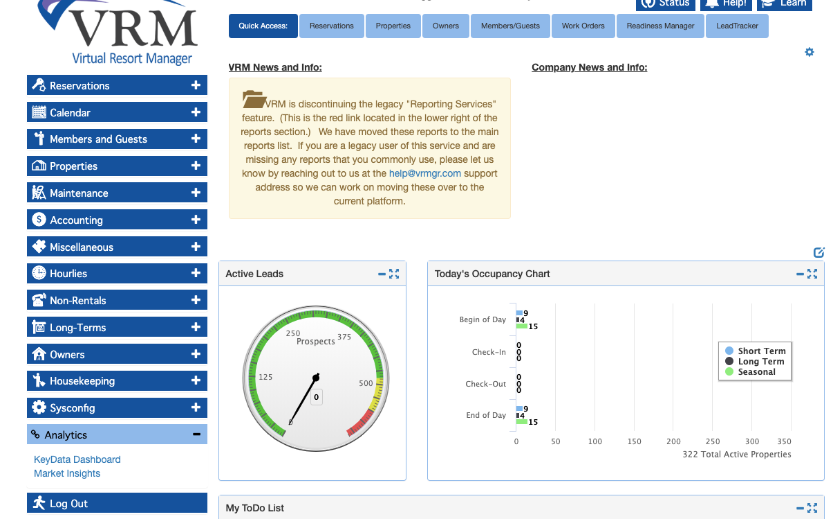
Task: Click the Hourlies clock icon in sidebar
Action: point(38,273)
